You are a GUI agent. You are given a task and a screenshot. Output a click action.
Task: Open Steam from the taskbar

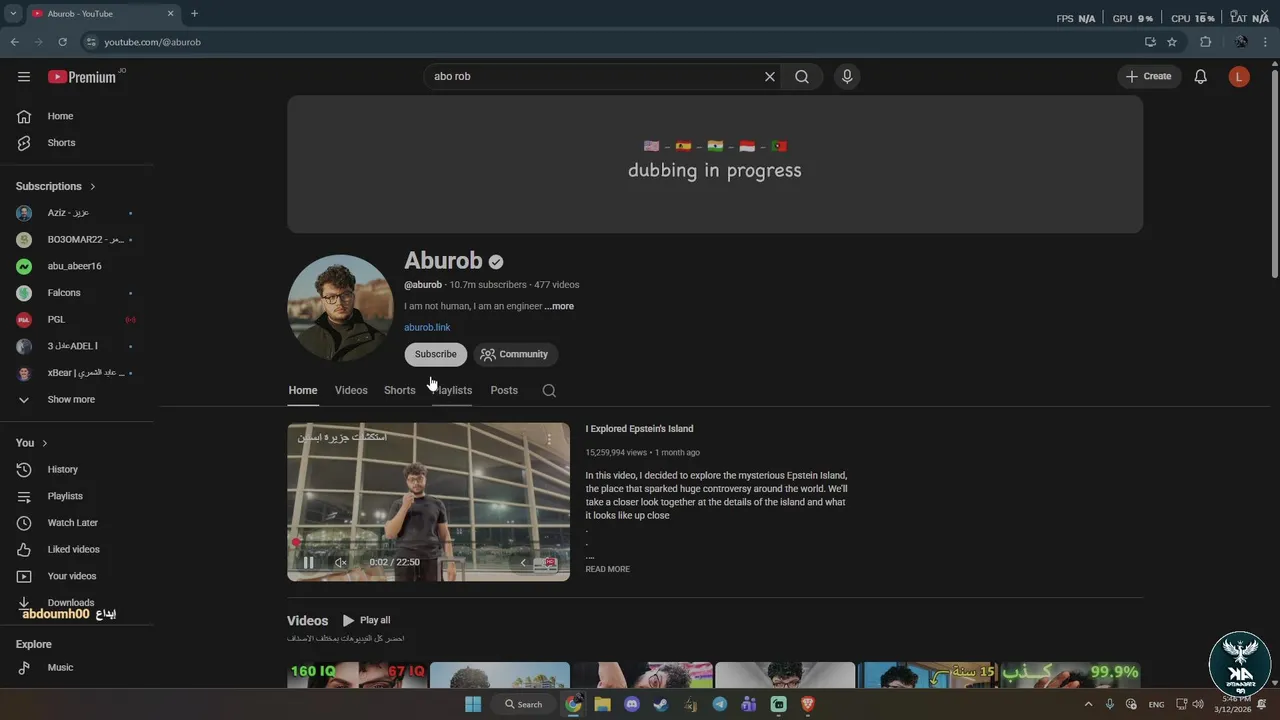(x=660, y=704)
